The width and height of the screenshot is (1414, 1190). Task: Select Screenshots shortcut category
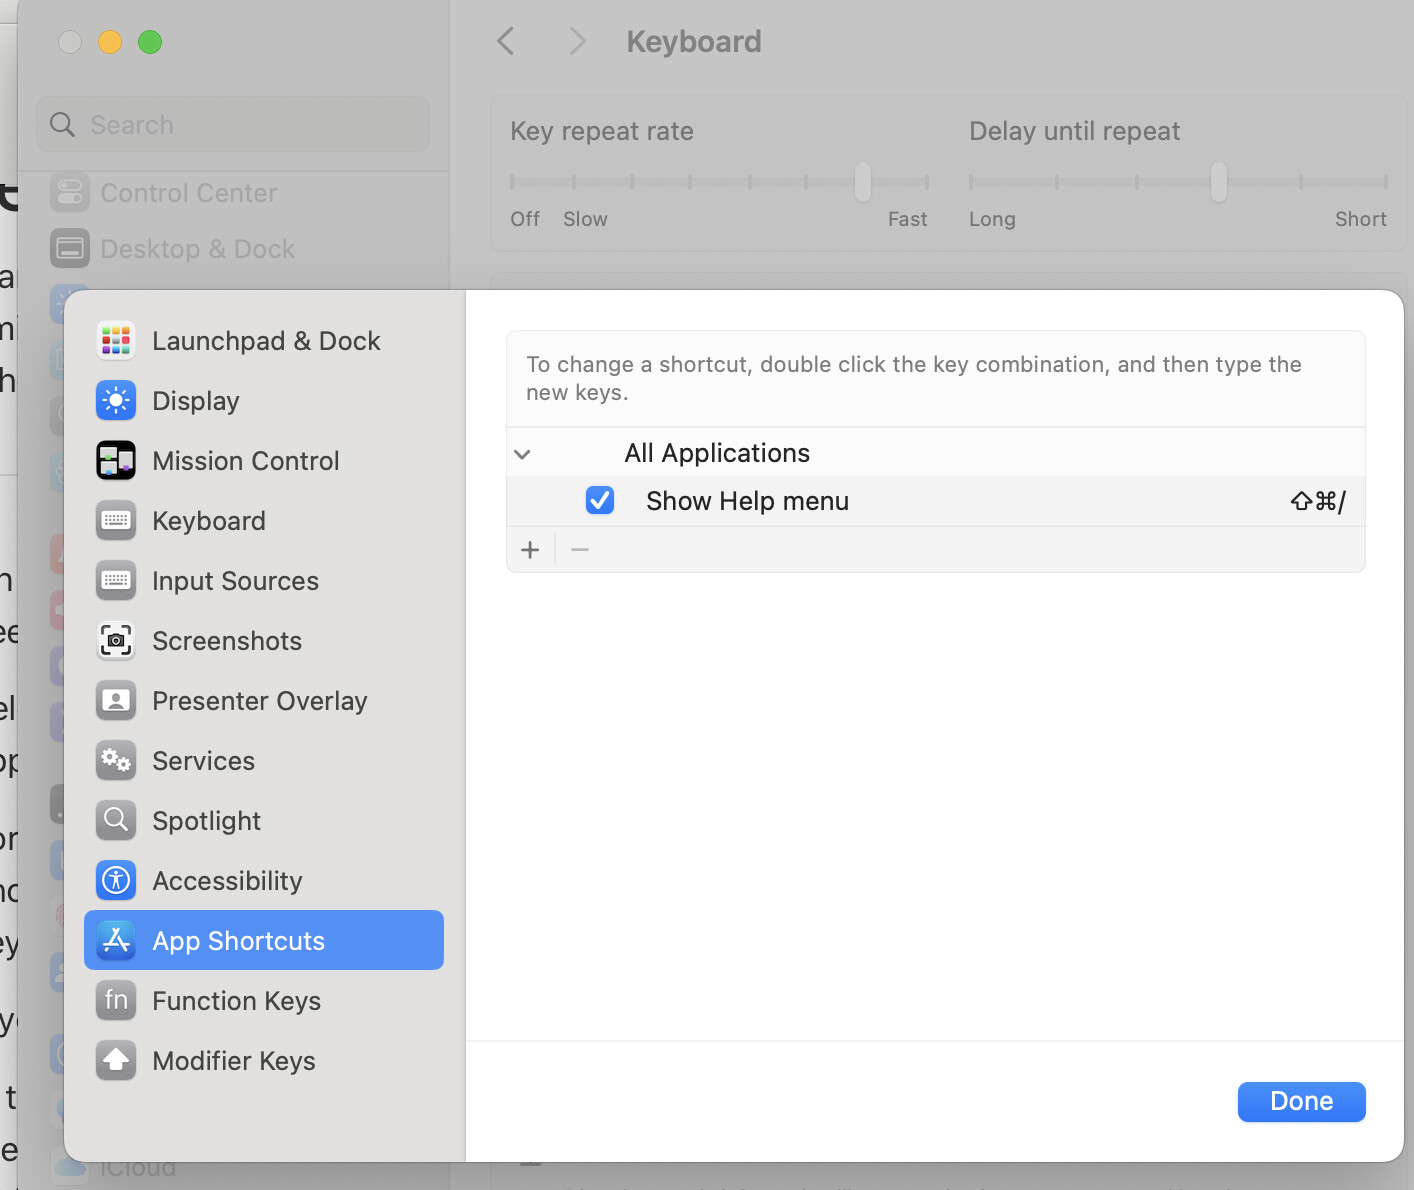click(264, 641)
